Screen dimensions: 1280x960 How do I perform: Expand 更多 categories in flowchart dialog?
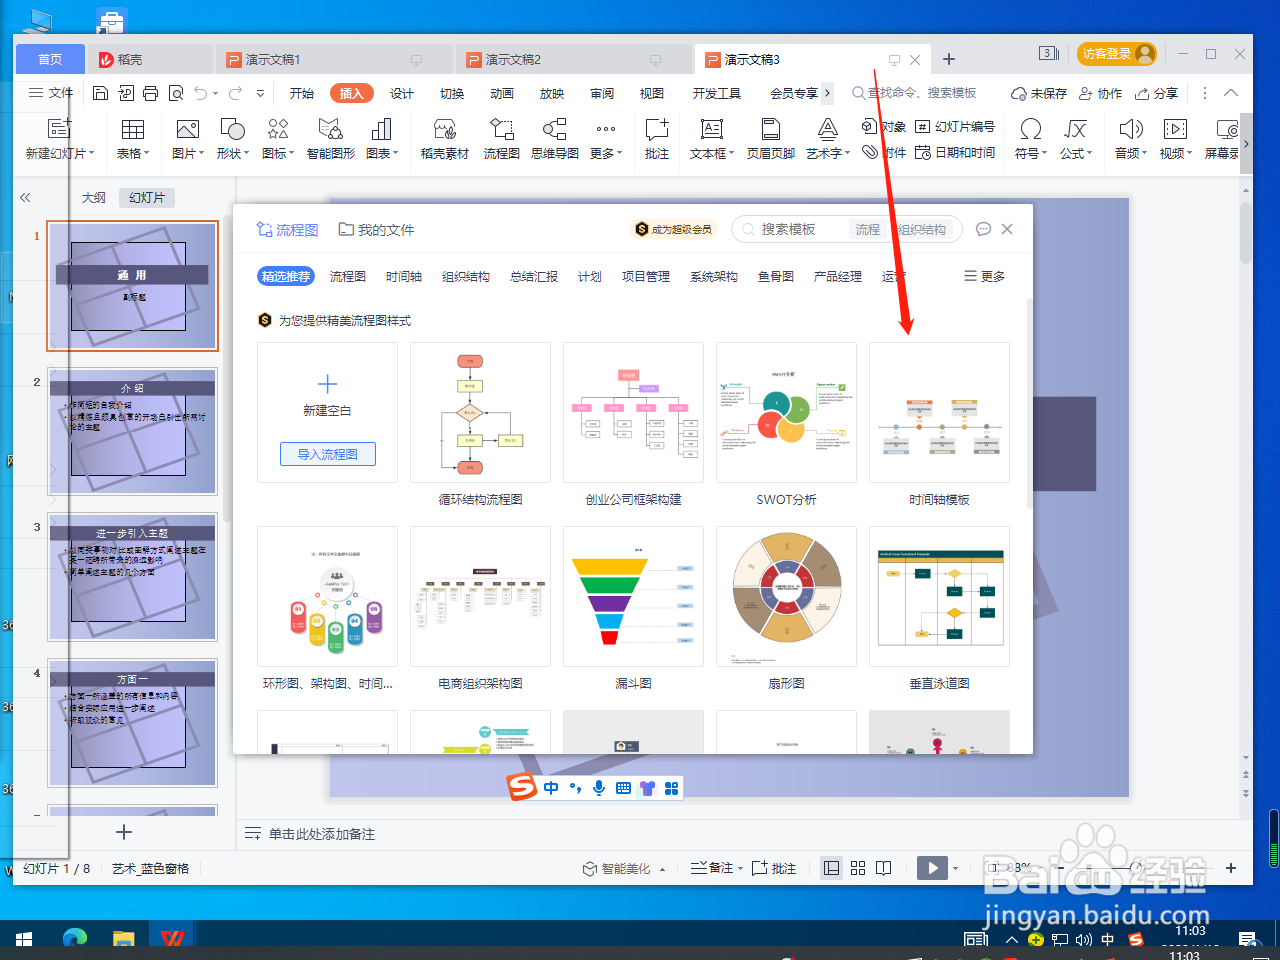pos(984,276)
